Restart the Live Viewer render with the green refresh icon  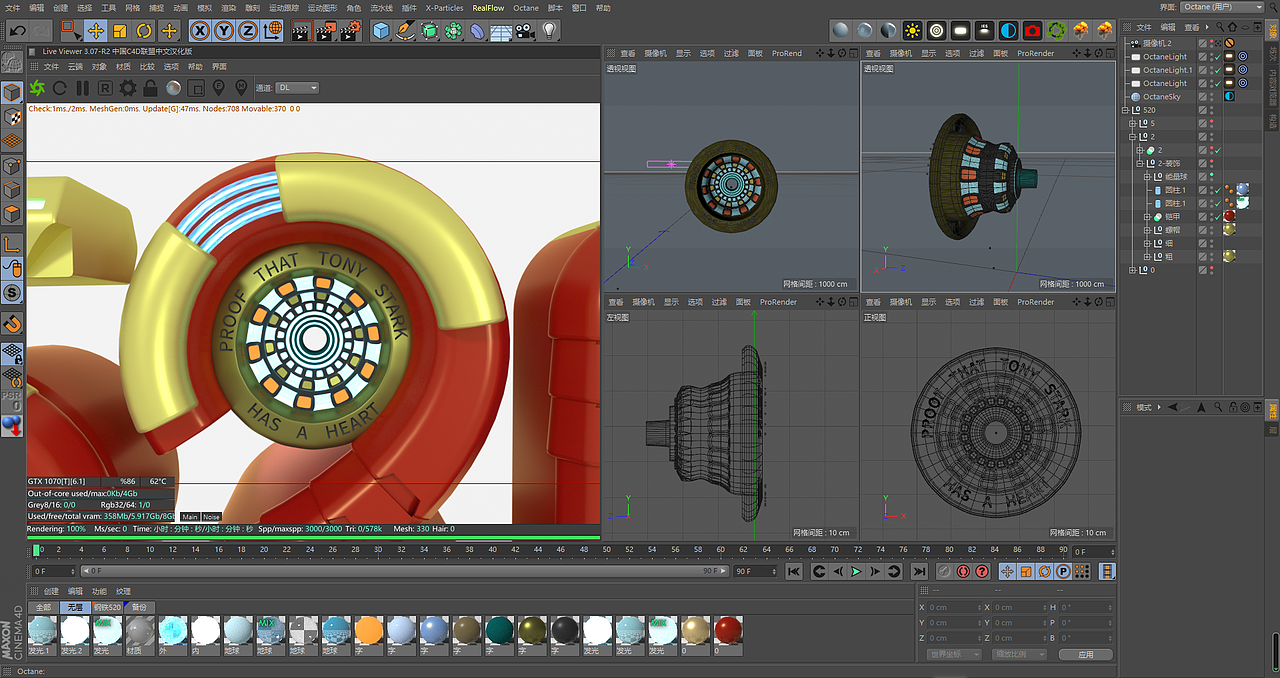[x=38, y=88]
